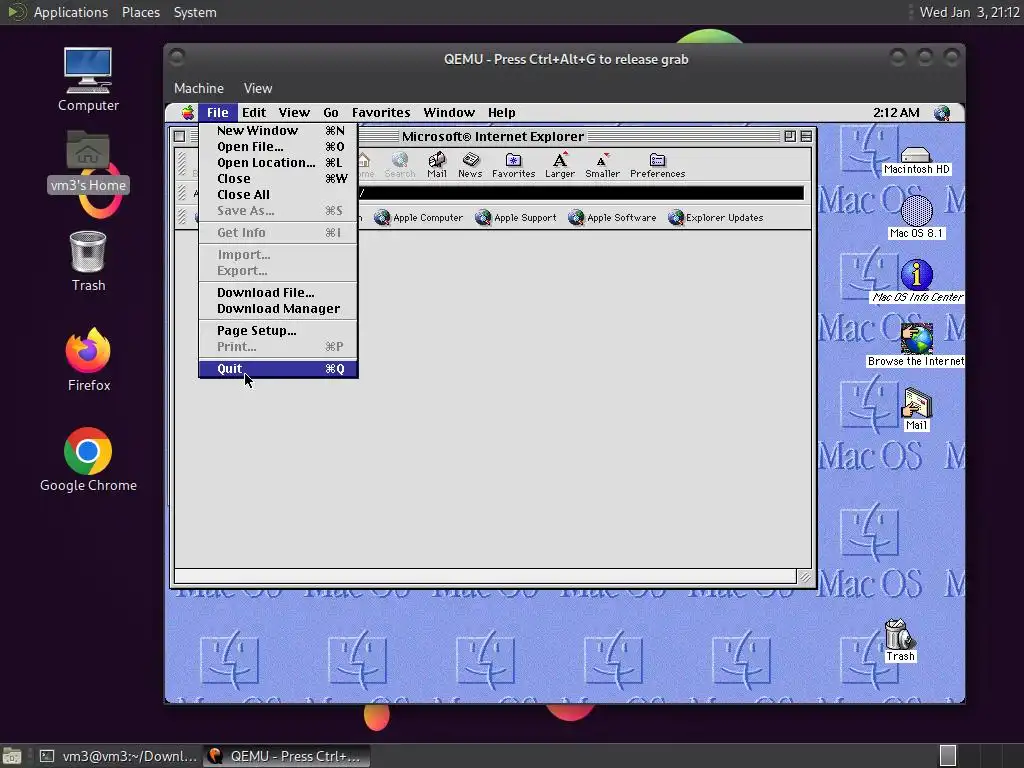
Task: Open the Window menu
Action: [449, 112]
